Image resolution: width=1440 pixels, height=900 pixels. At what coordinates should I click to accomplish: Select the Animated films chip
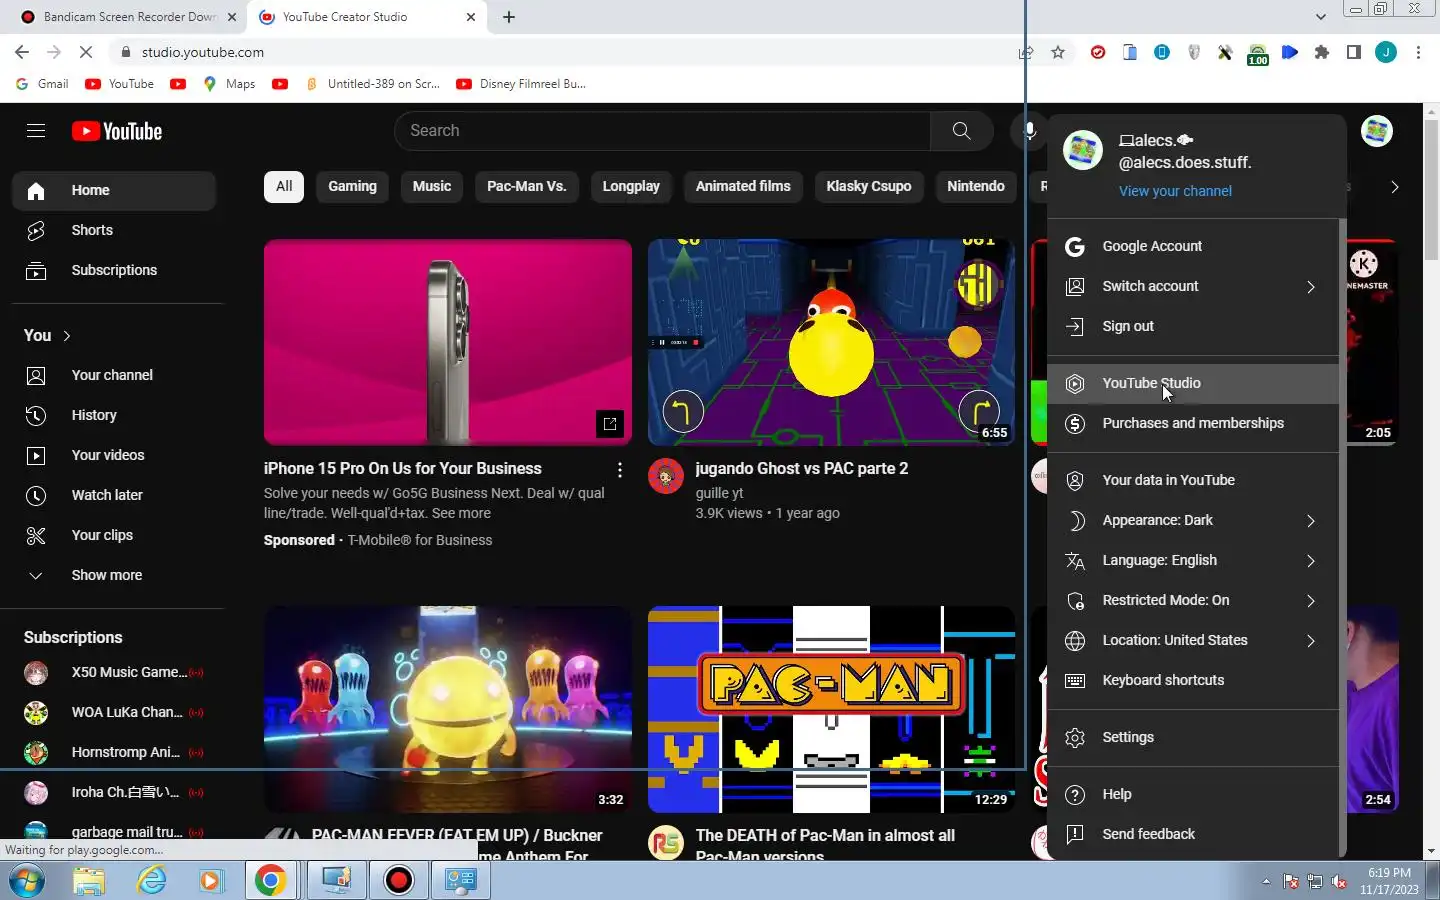743,187
